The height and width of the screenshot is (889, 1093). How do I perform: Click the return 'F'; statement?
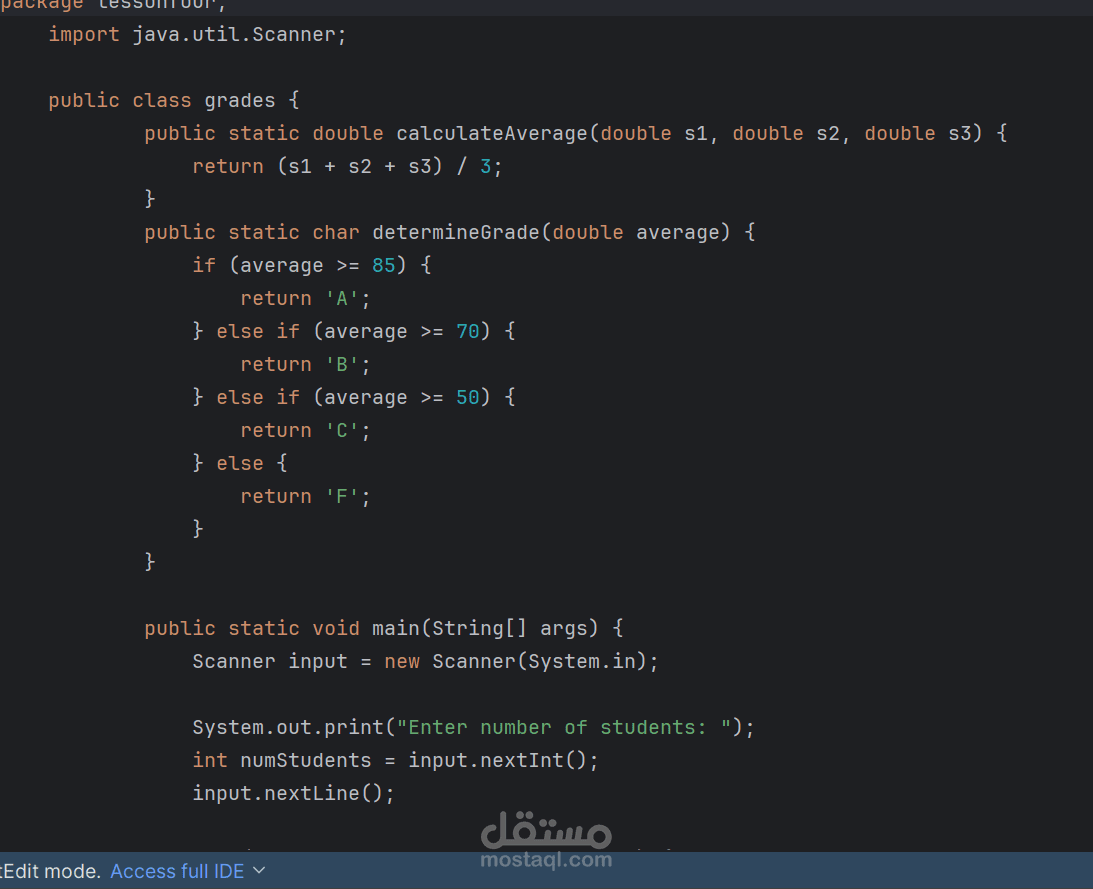click(x=305, y=496)
